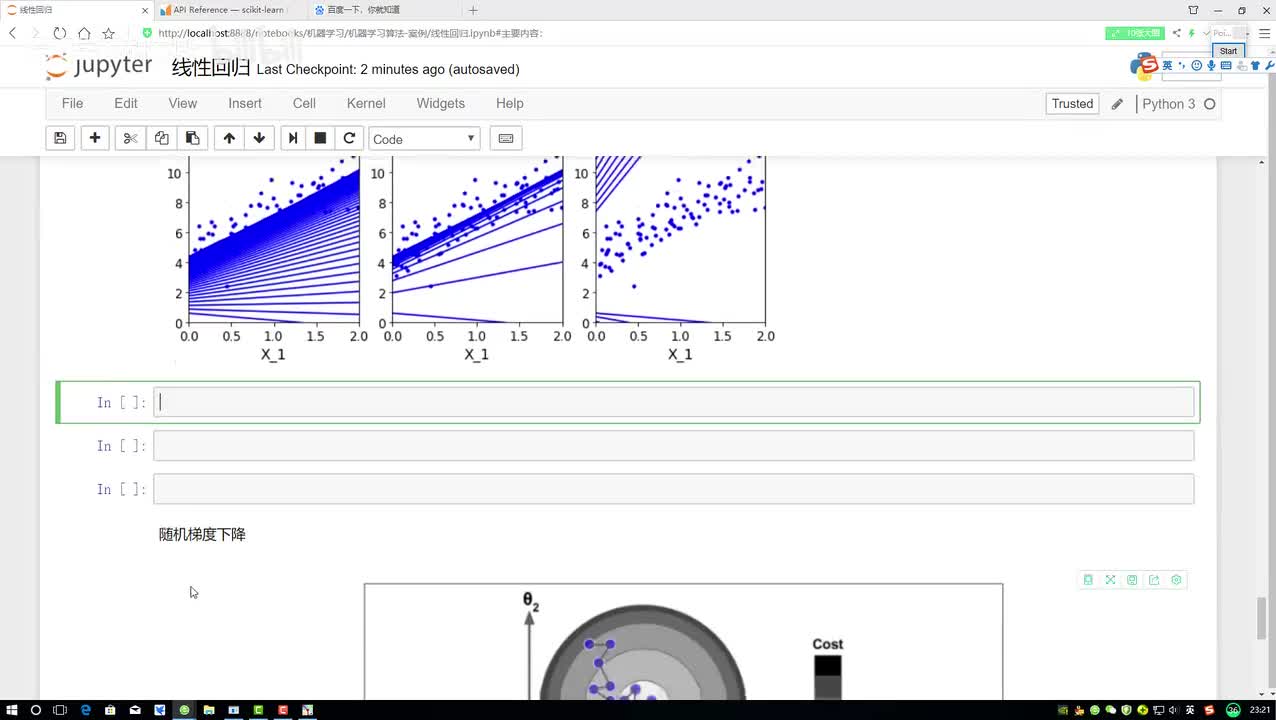Viewport: 1276px width, 720px height.
Task: Open the browser home page
Action: tap(84, 33)
